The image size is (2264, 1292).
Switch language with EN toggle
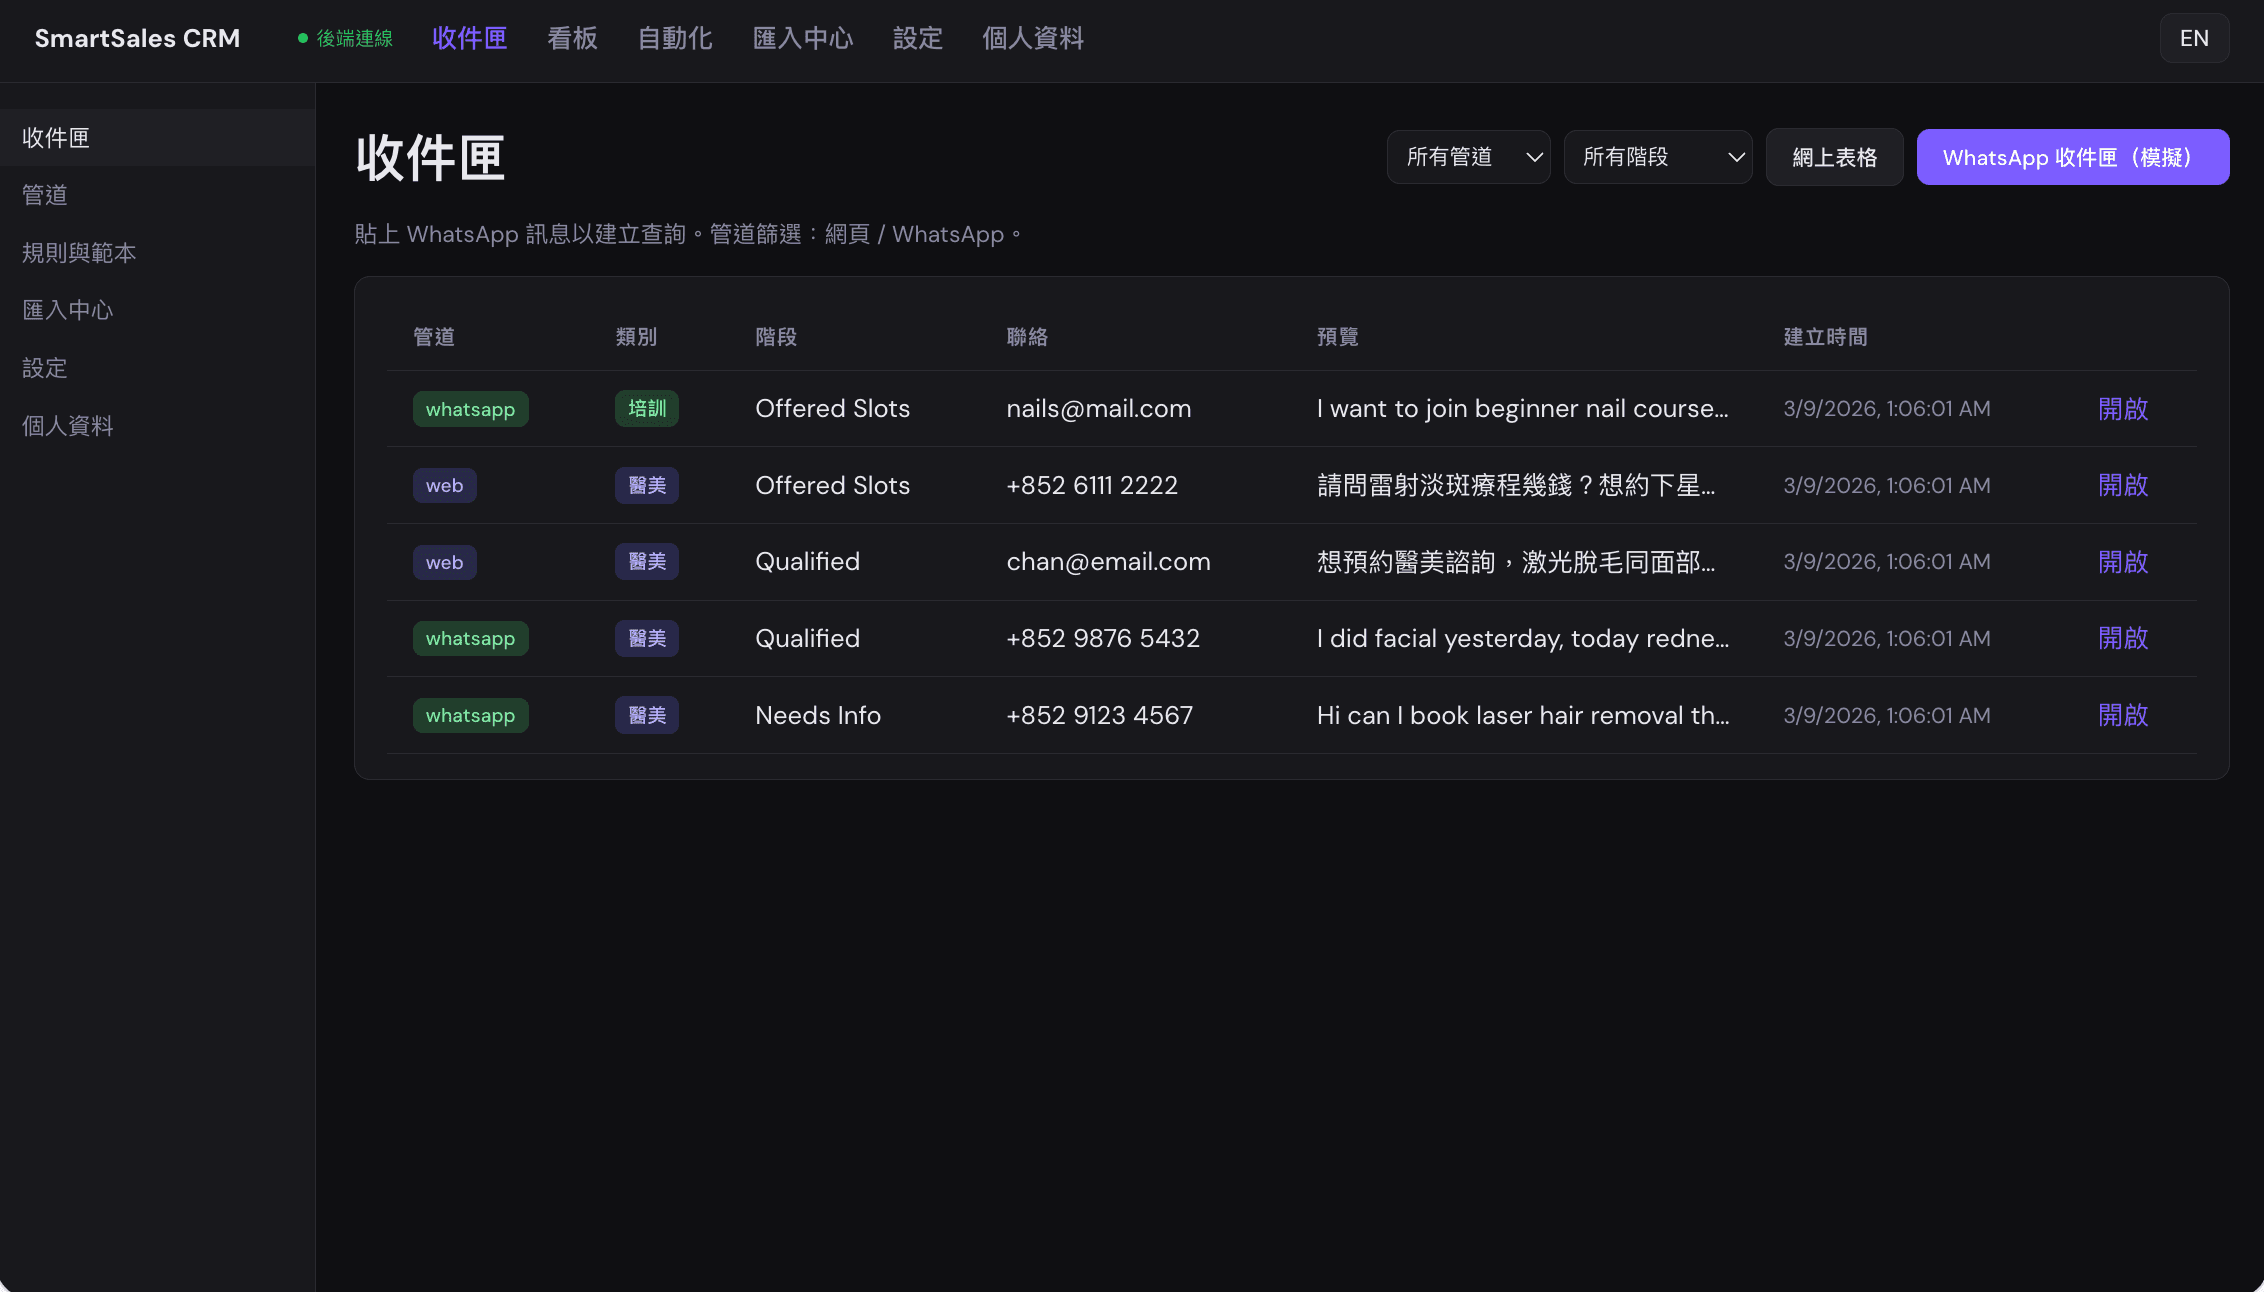click(2193, 38)
